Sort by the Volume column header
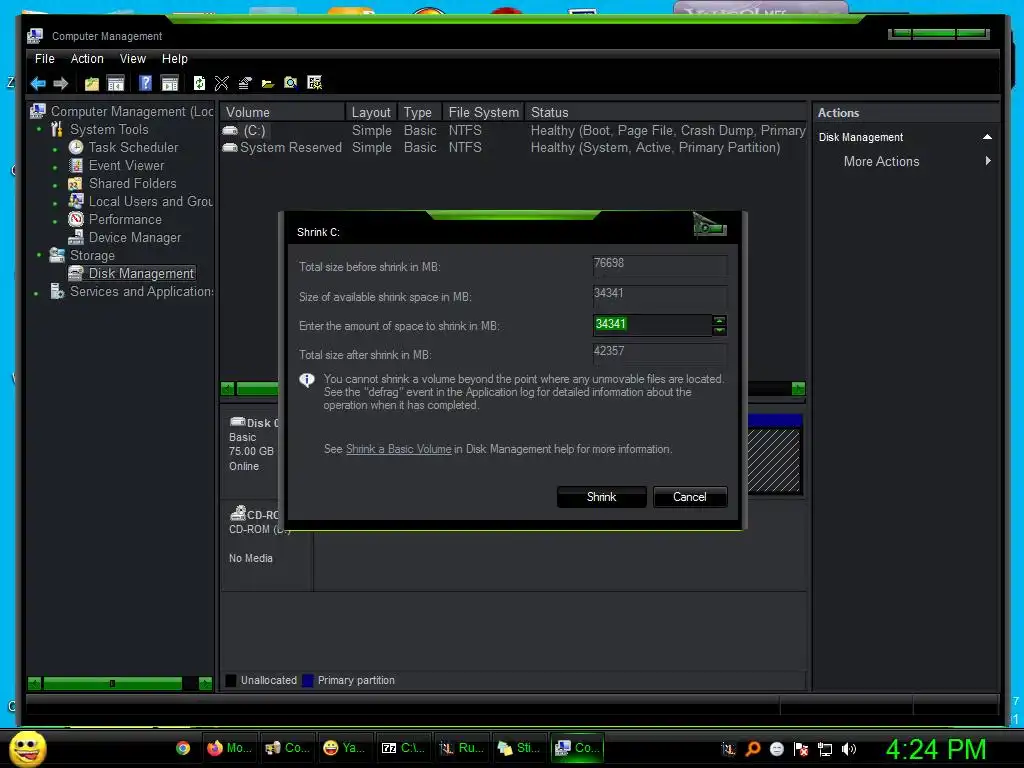The image size is (1024, 768). click(x=282, y=112)
